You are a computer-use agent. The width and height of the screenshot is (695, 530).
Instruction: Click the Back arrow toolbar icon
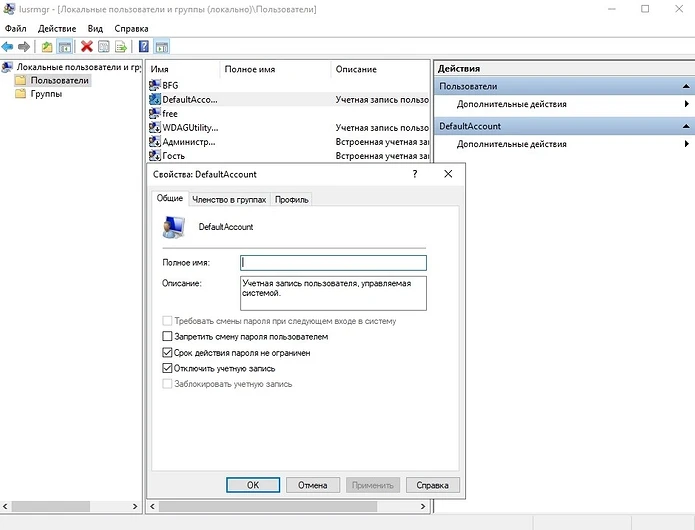(x=8, y=47)
